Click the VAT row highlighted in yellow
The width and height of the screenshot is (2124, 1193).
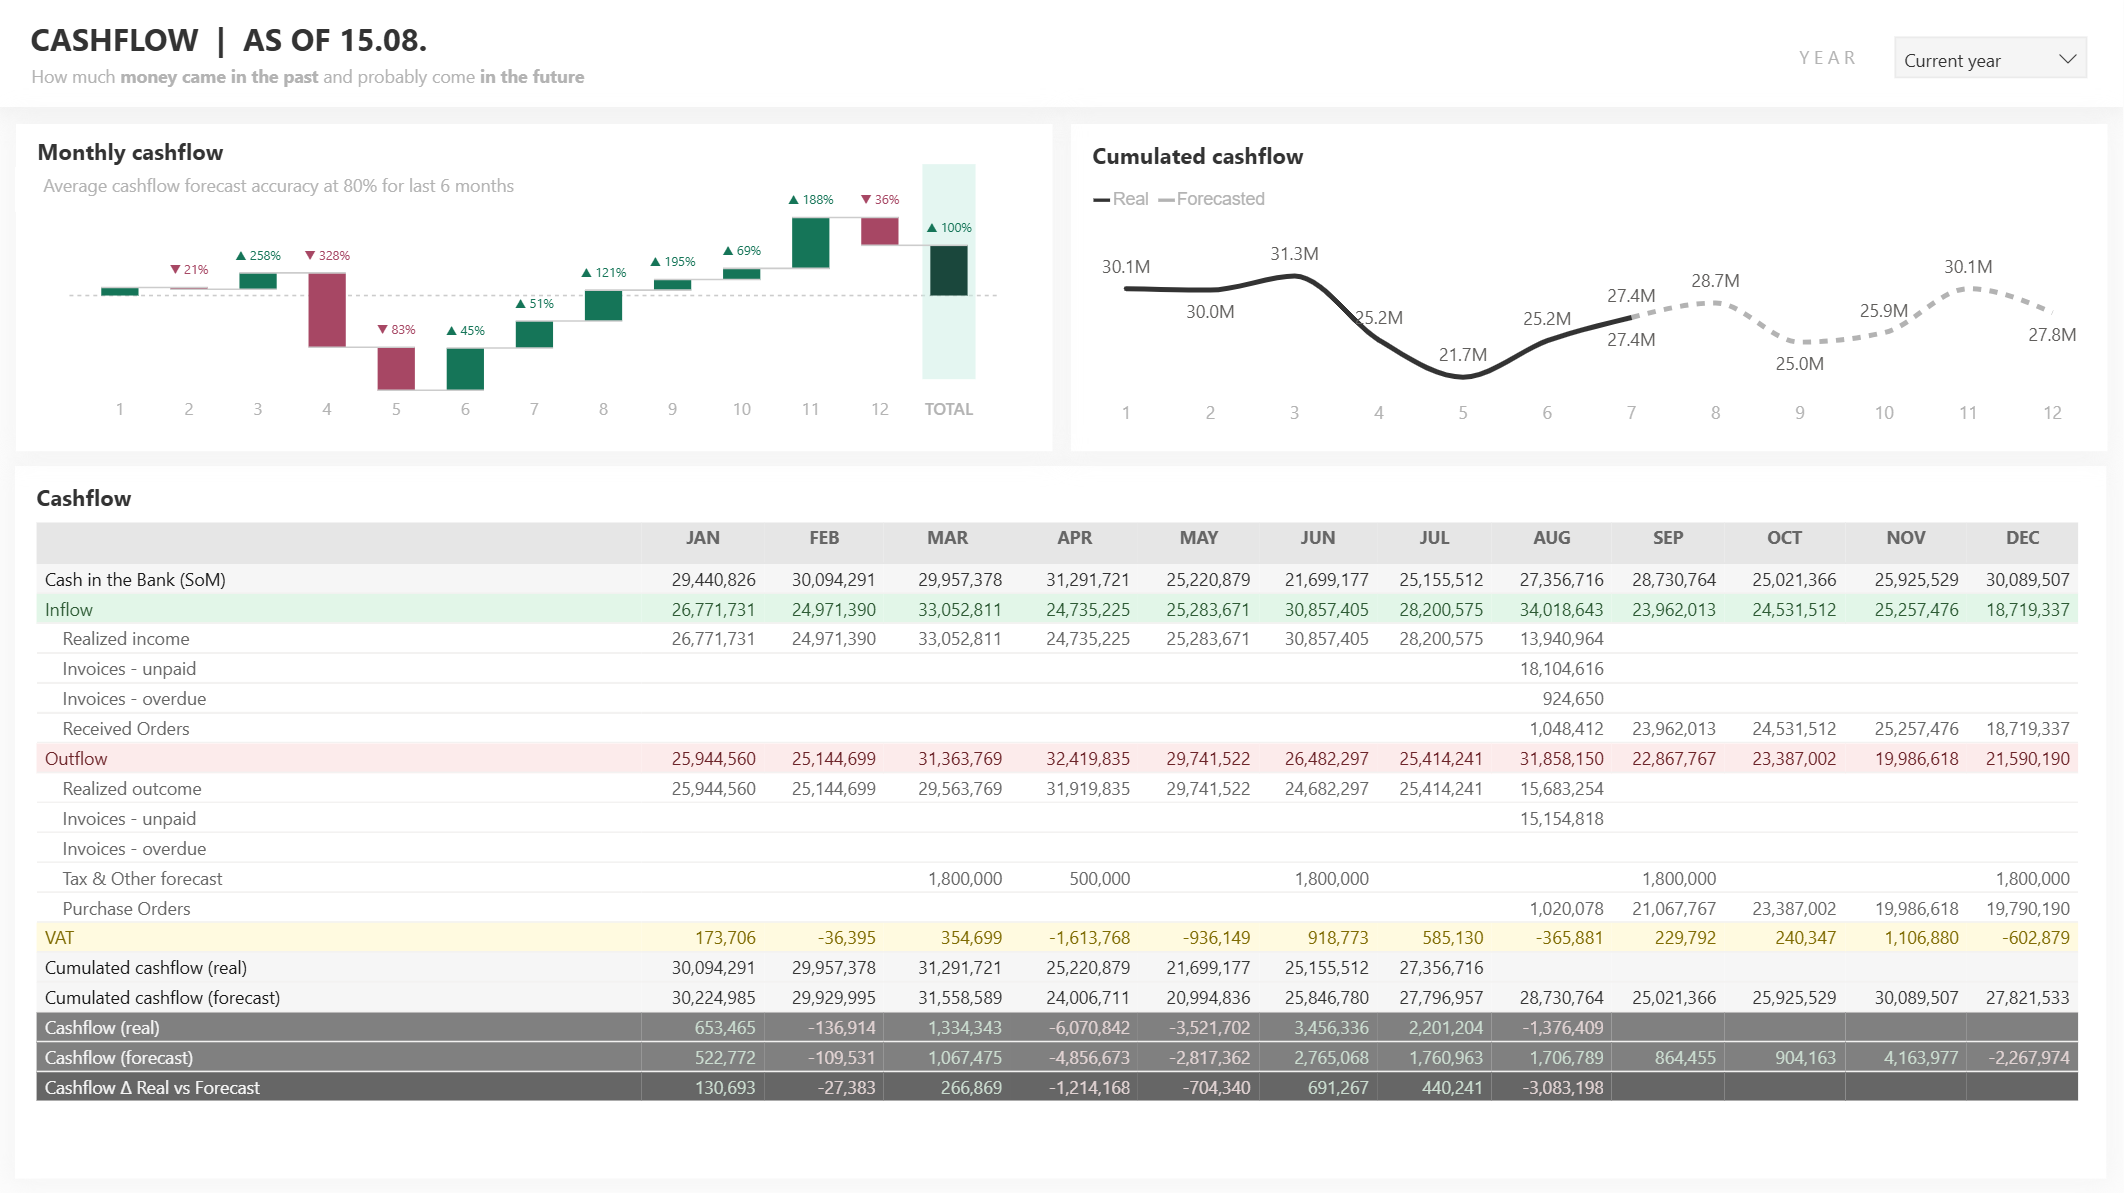[60, 938]
